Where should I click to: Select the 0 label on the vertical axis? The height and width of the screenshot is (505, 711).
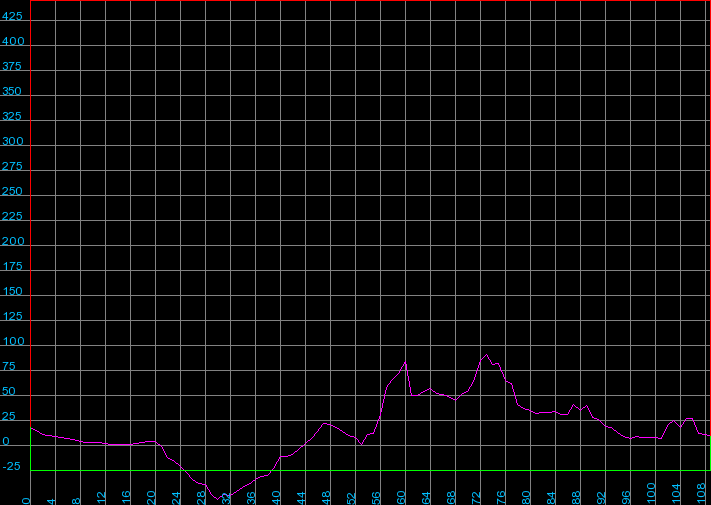pos(5,441)
